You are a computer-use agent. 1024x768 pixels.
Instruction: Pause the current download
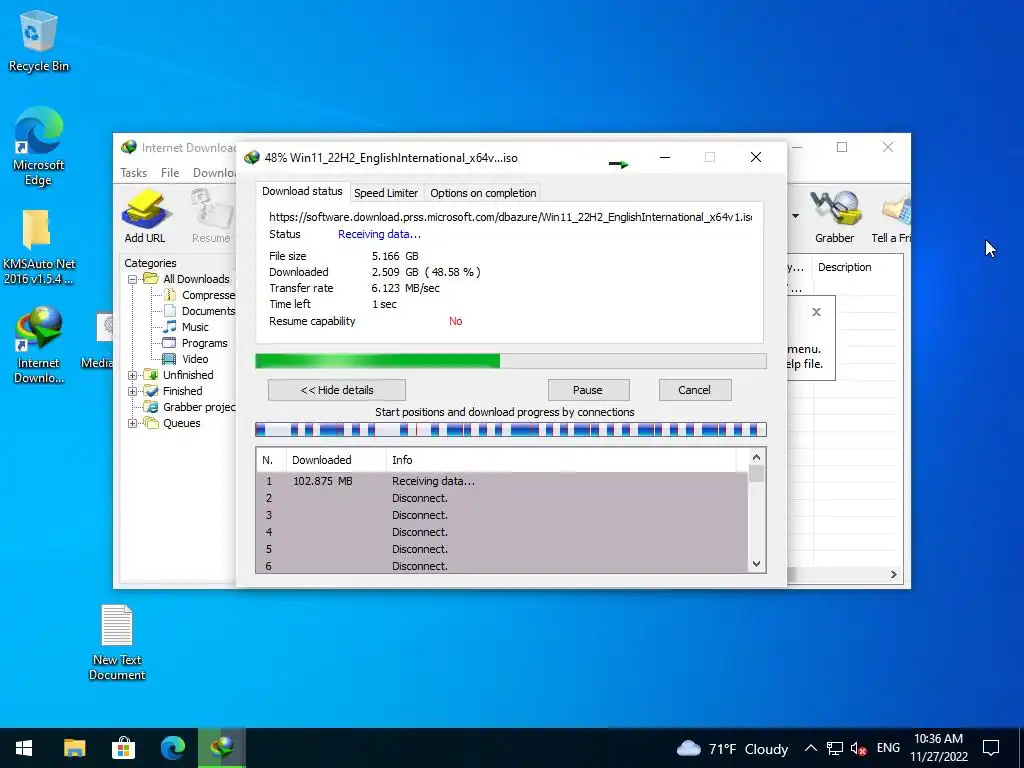(588, 390)
